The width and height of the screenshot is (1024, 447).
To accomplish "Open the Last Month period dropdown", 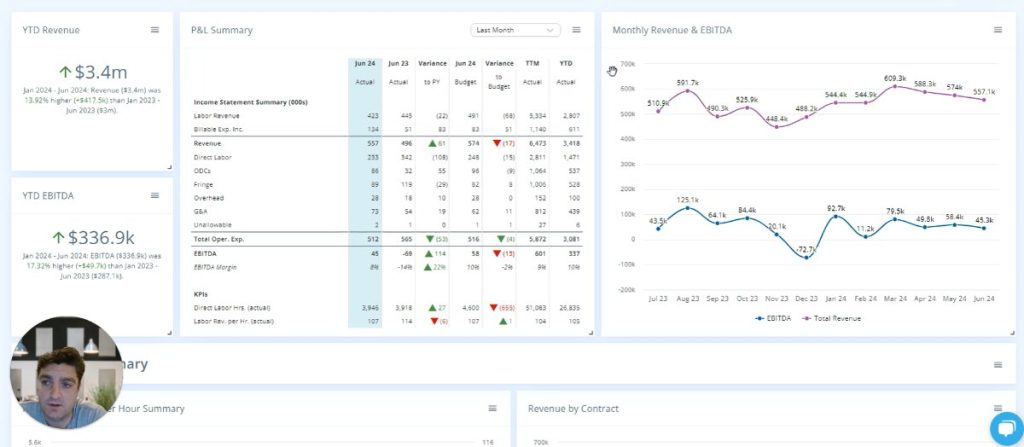I will (x=515, y=30).
